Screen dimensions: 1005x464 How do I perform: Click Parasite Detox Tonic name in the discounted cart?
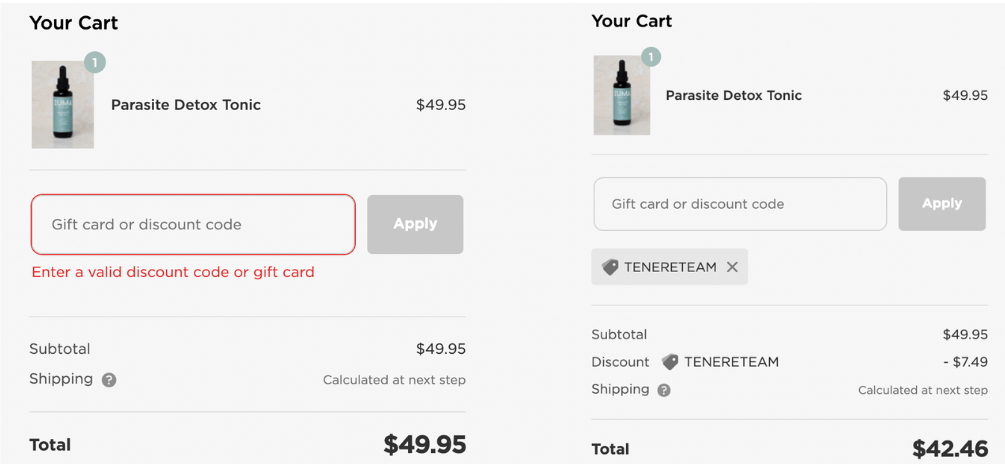coord(734,96)
